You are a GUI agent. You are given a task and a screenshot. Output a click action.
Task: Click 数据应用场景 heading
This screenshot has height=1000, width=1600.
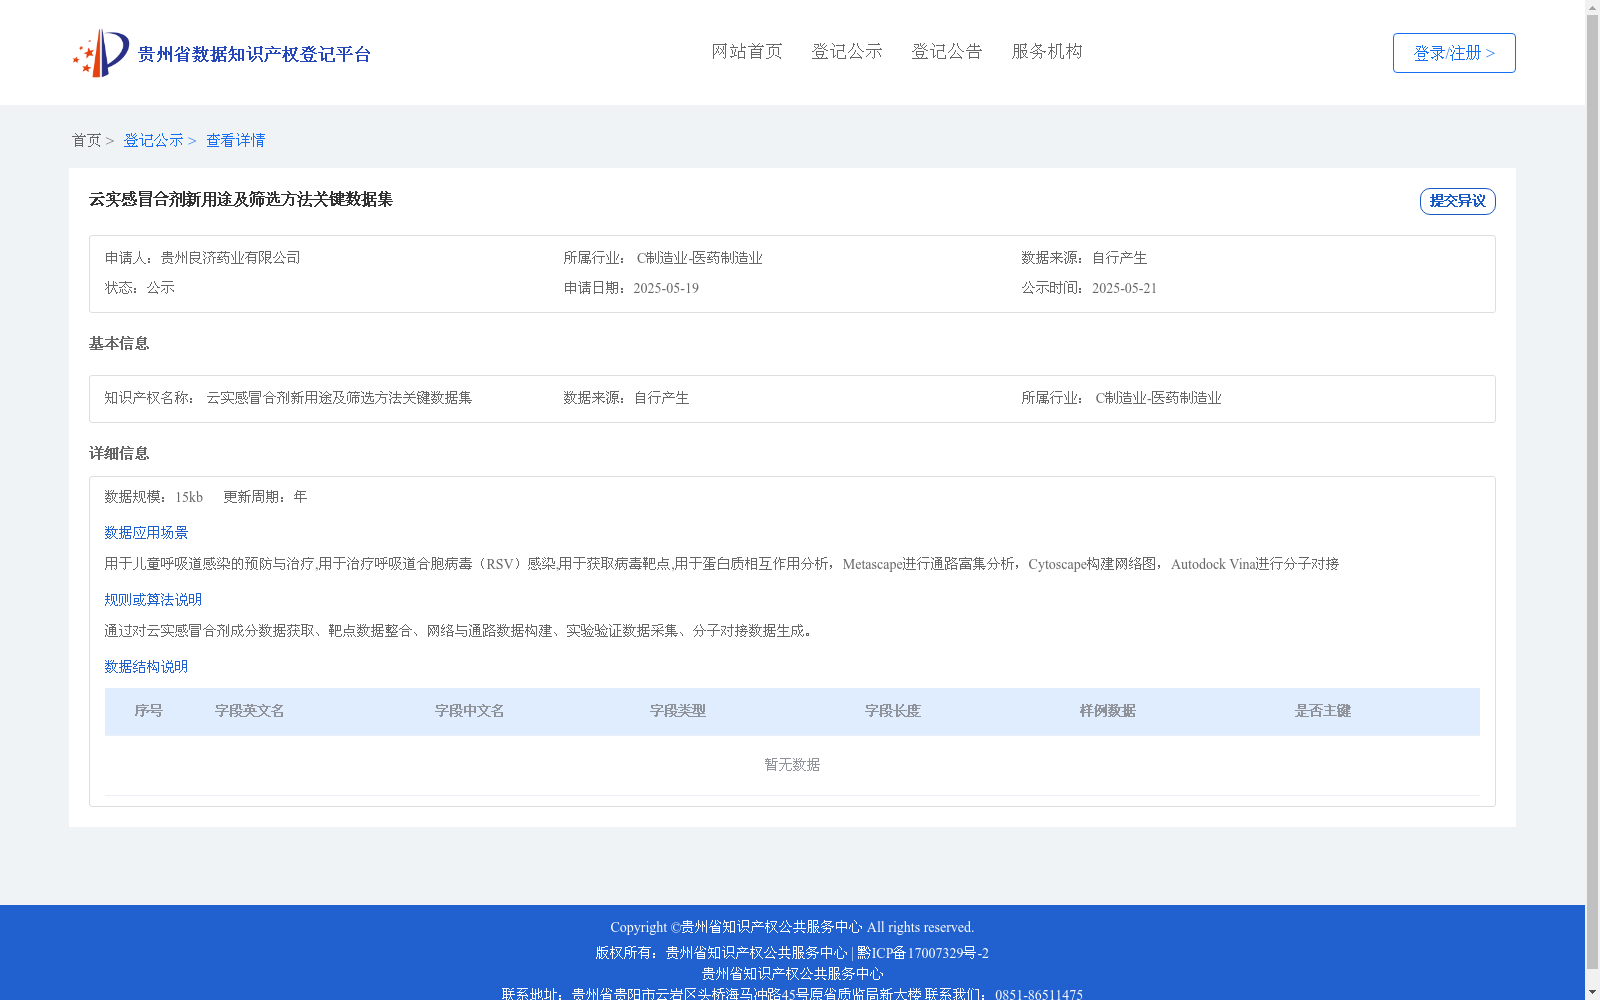click(x=146, y=533)
